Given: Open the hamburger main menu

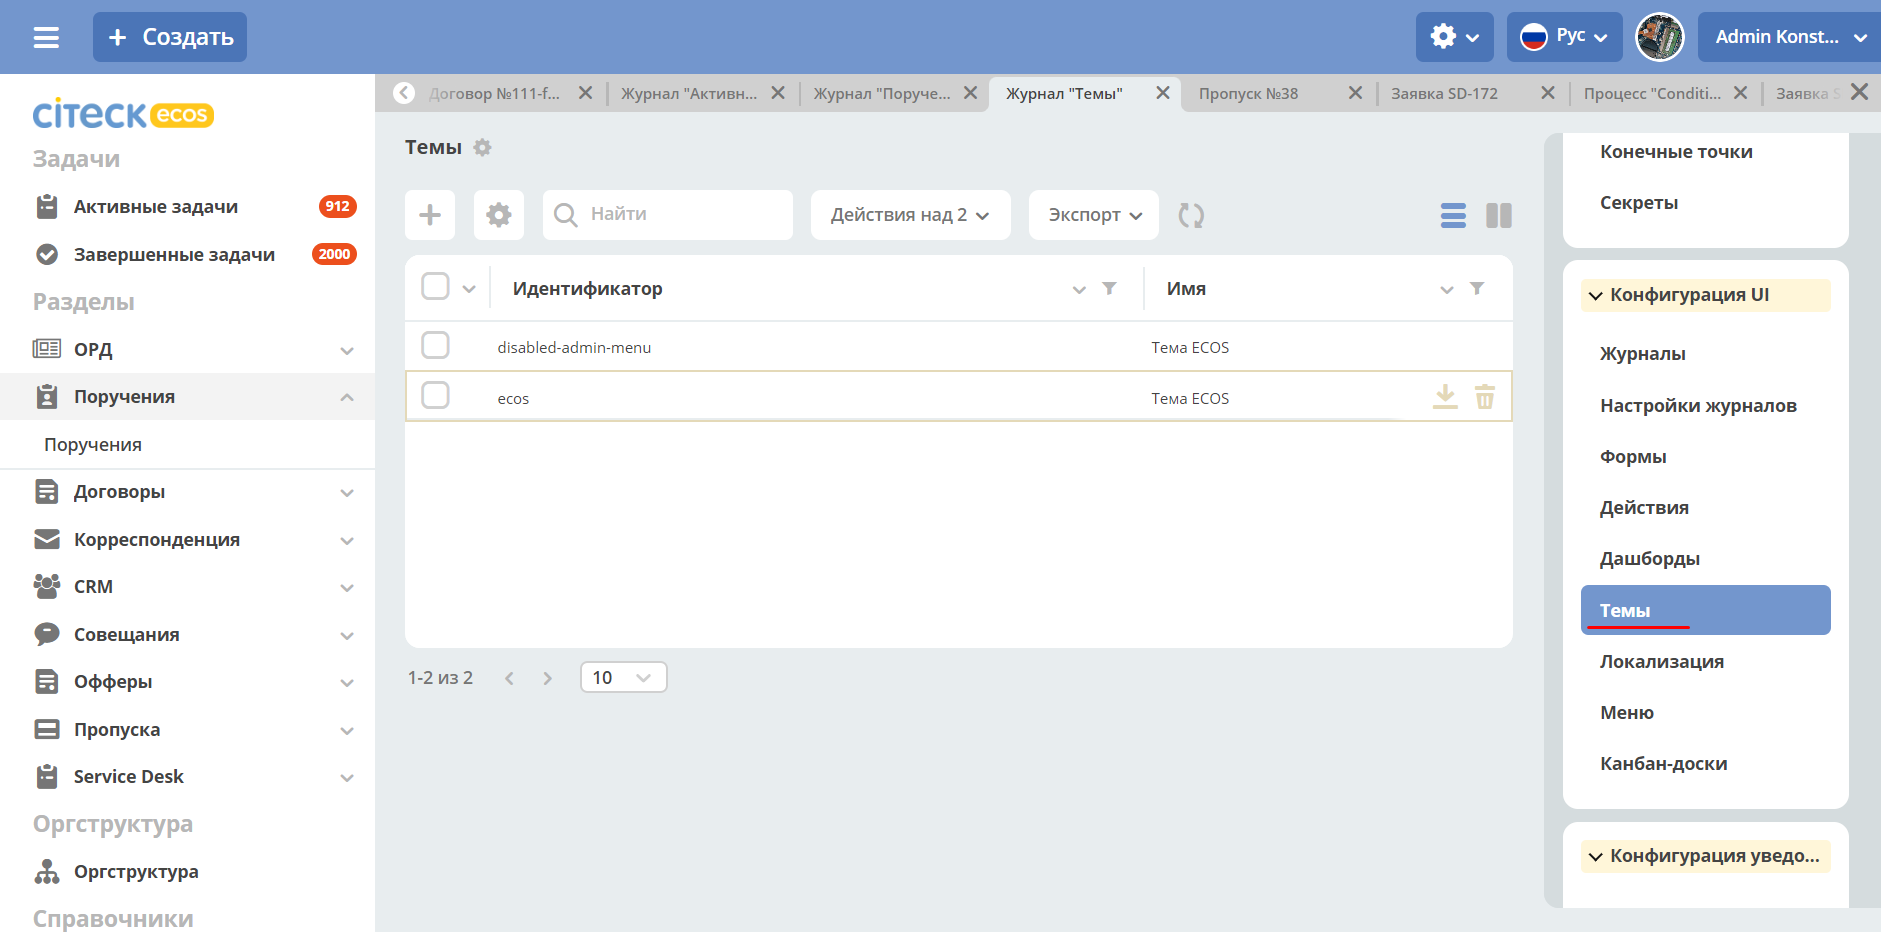Looking at the screenshot, I should [x=46, y=37].
